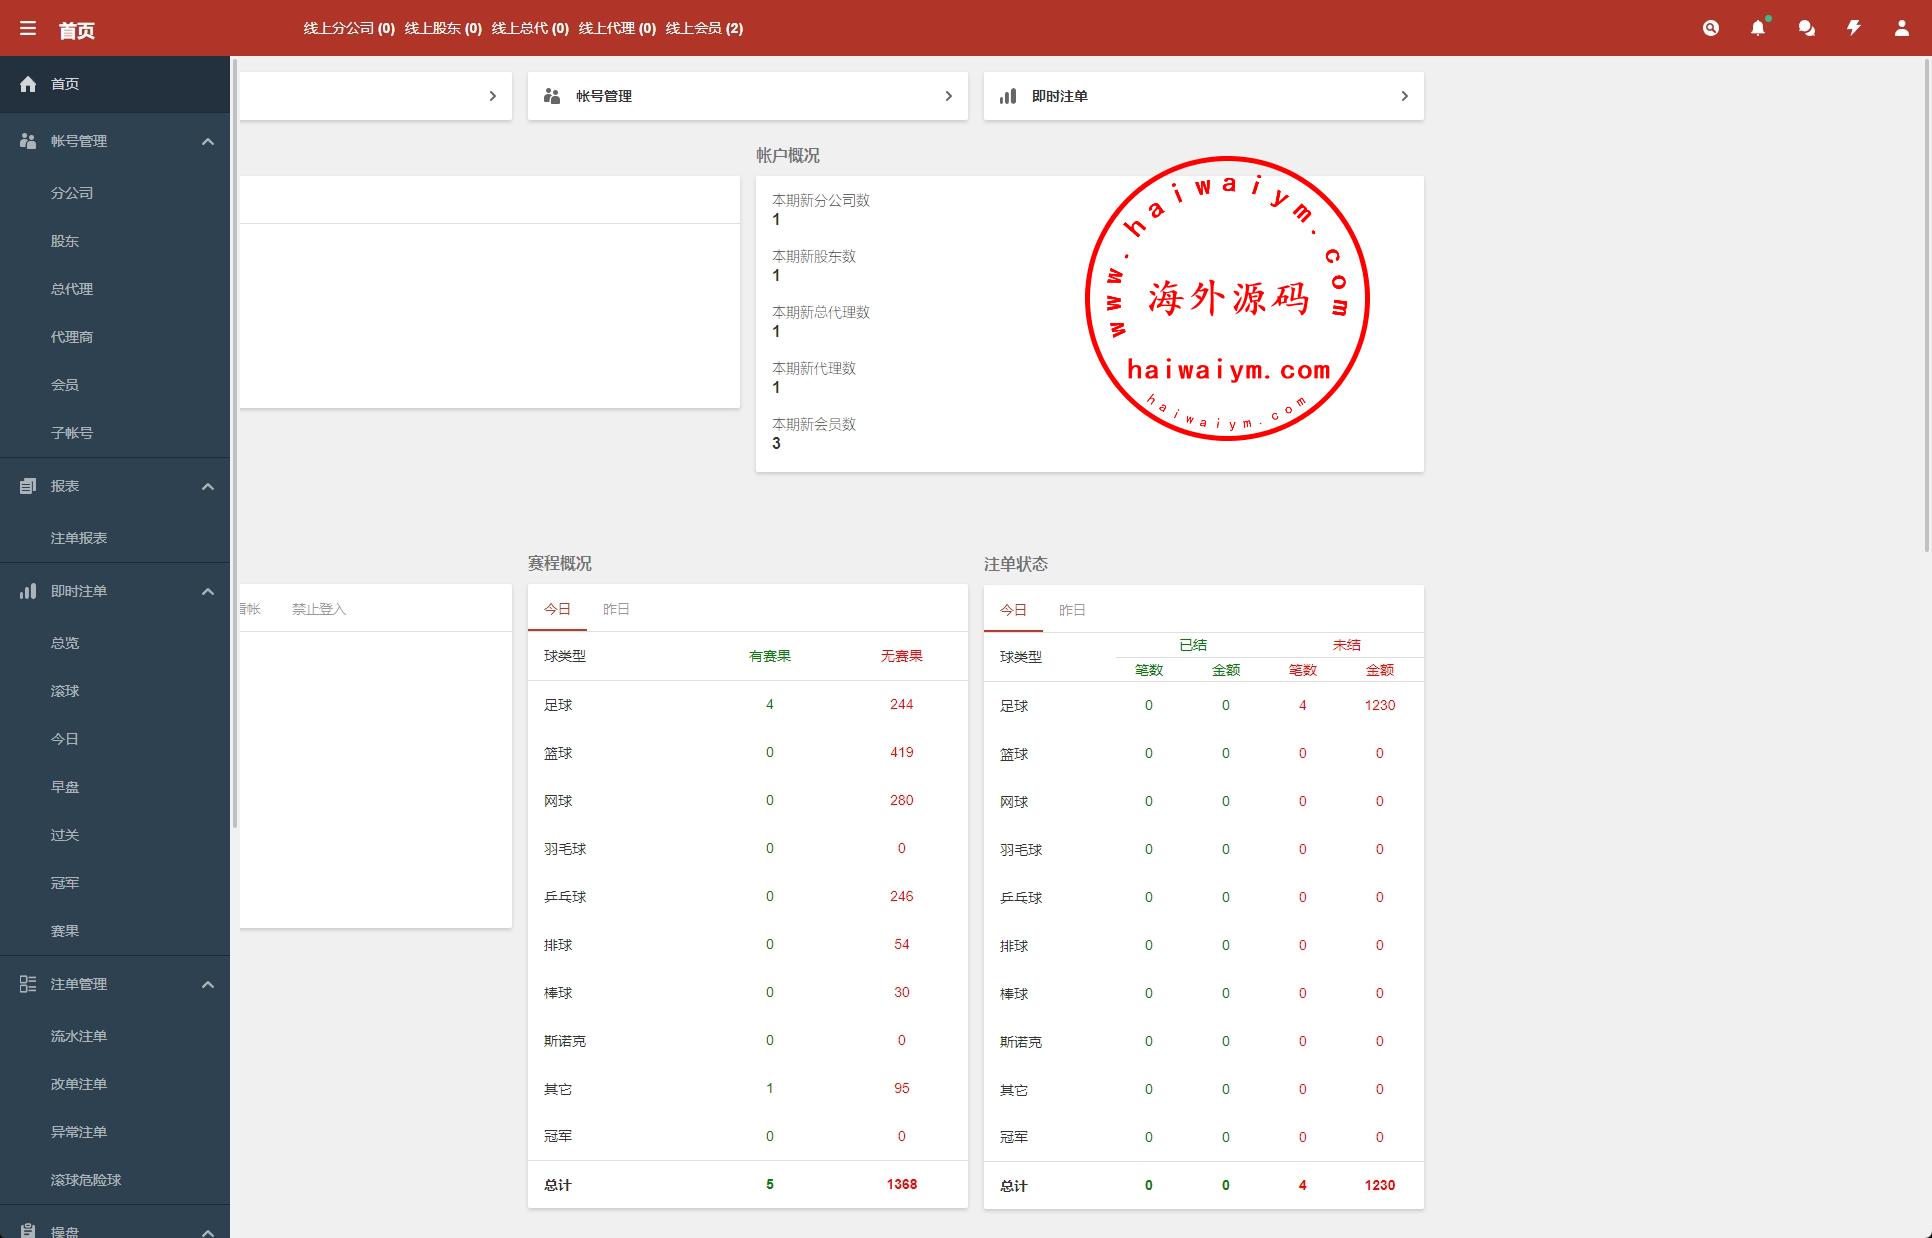Open the notifications bell icon
Screen dimensions: 1932x1238
click(1757, 29)
